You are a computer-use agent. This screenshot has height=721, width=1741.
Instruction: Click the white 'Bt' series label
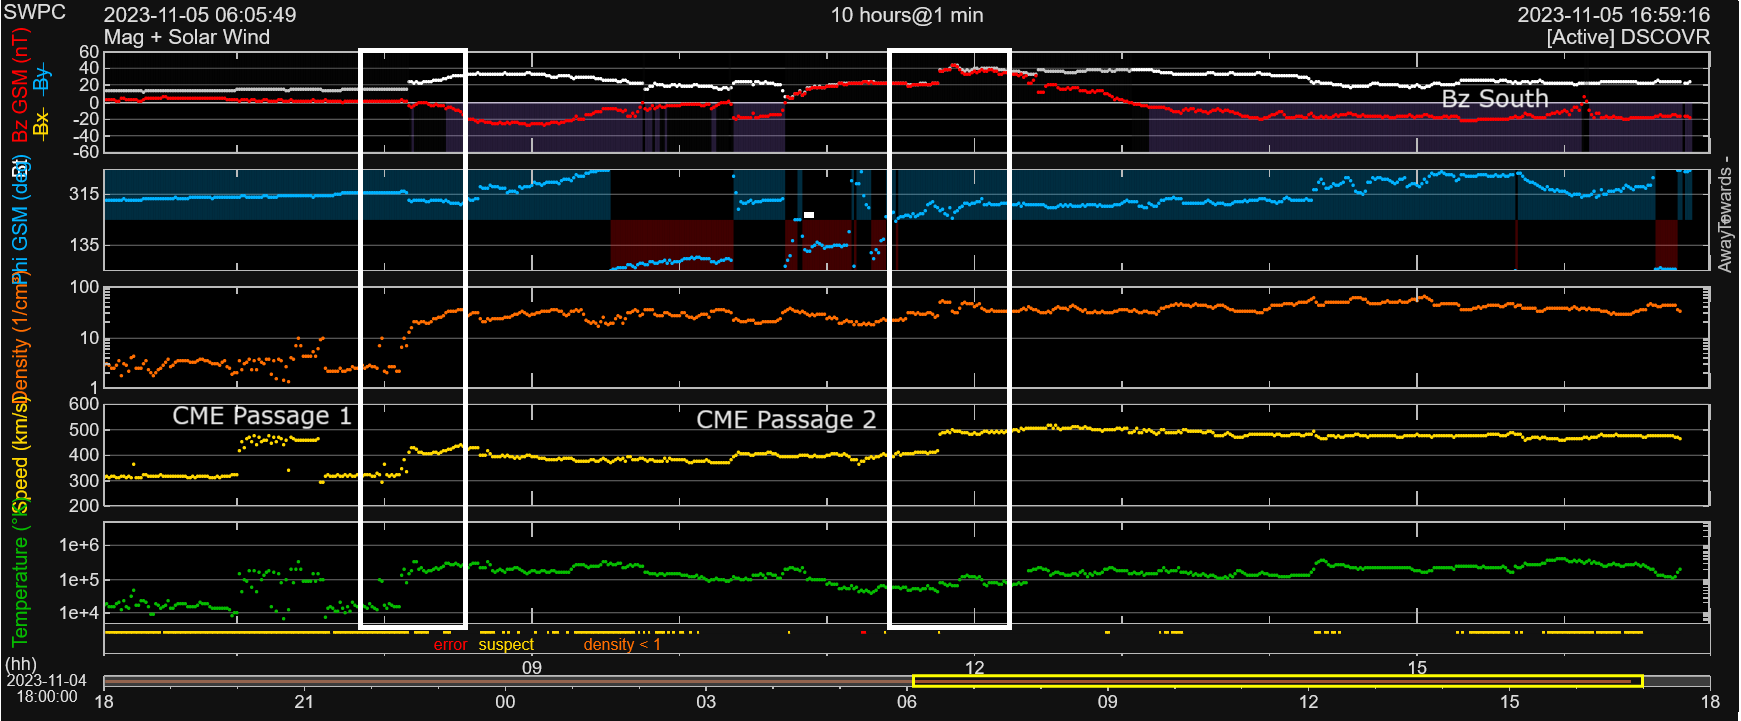(20, 168)
